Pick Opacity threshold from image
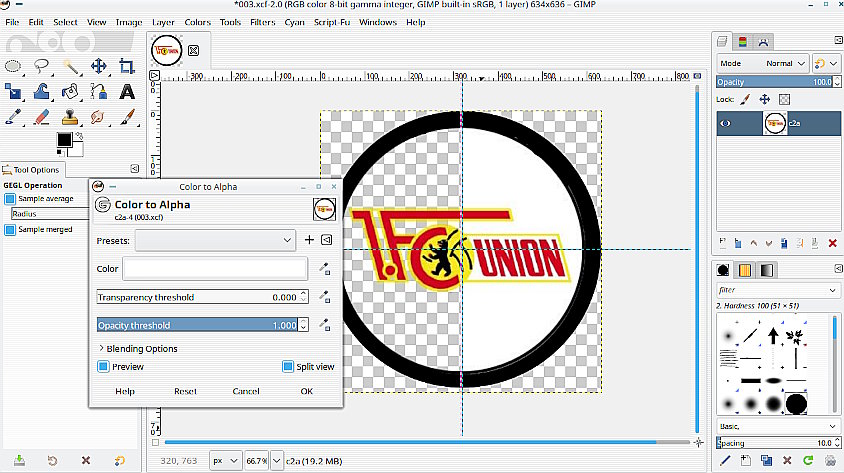This screenshot has height=473, width=844. 325,324
